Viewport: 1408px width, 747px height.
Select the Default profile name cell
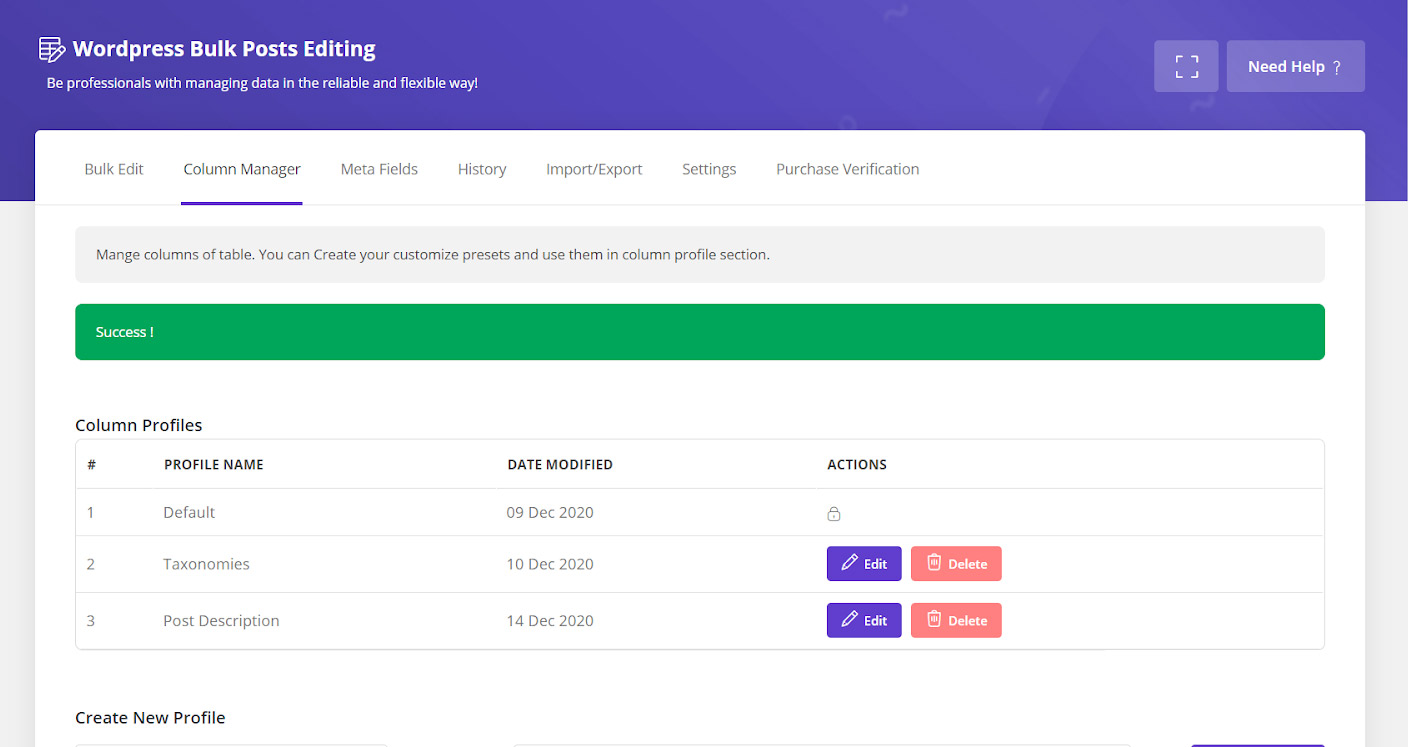pos(189,512)
